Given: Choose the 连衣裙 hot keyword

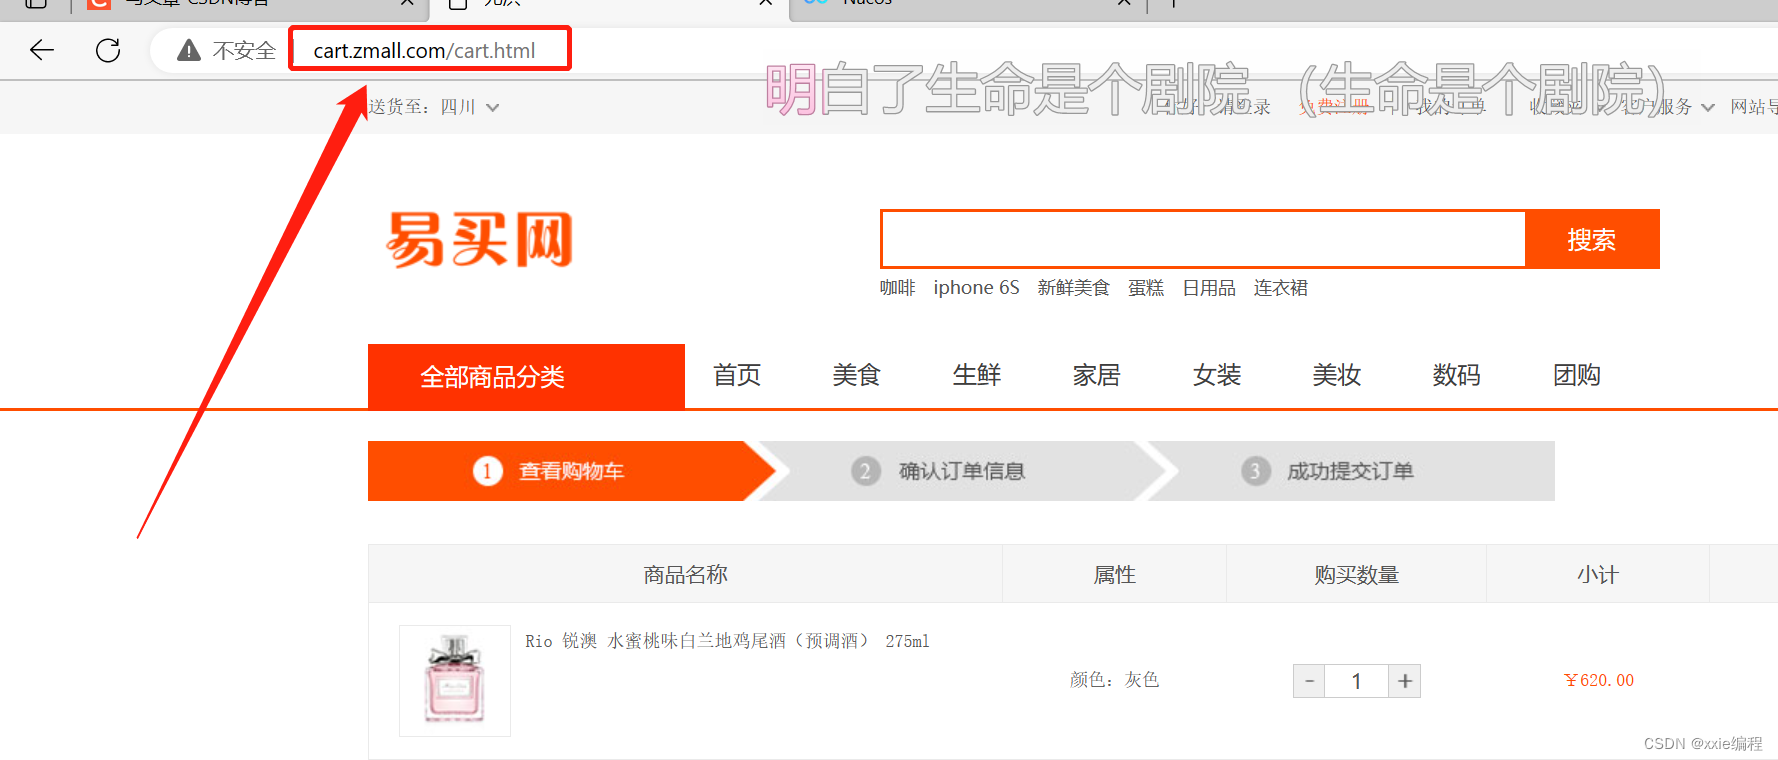Looking at the screenshot, I should click(1281, 288).
